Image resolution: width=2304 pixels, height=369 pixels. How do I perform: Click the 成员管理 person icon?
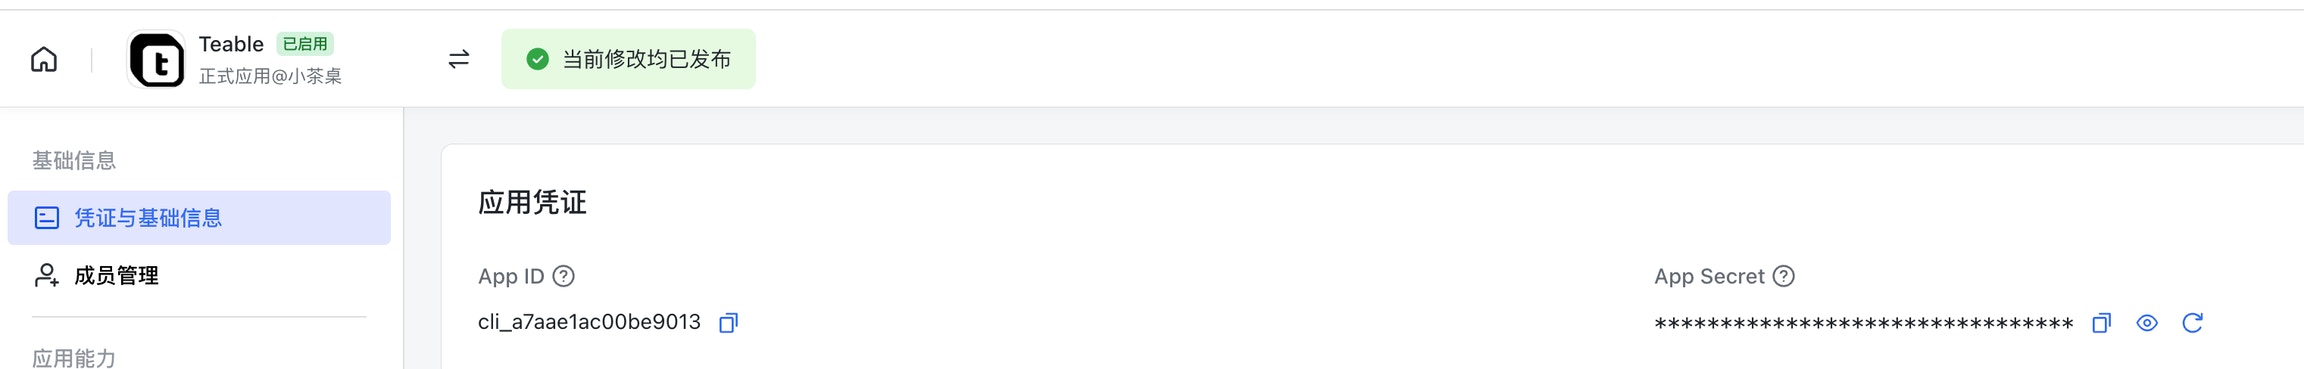pos(47,275)
